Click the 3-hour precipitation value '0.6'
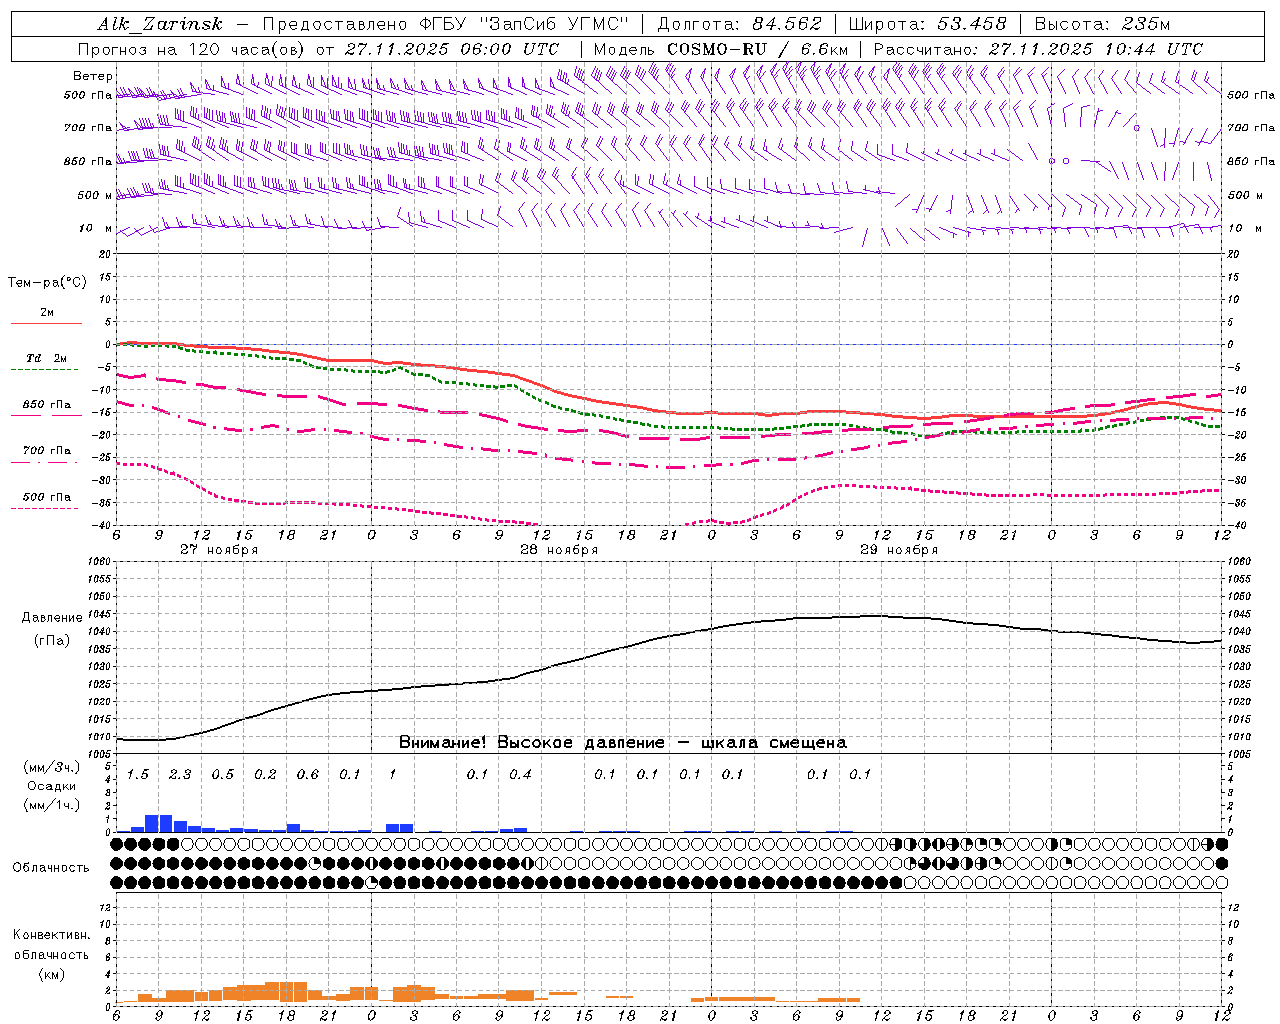Viewport: 1280px width, 1024px height. 308,774
